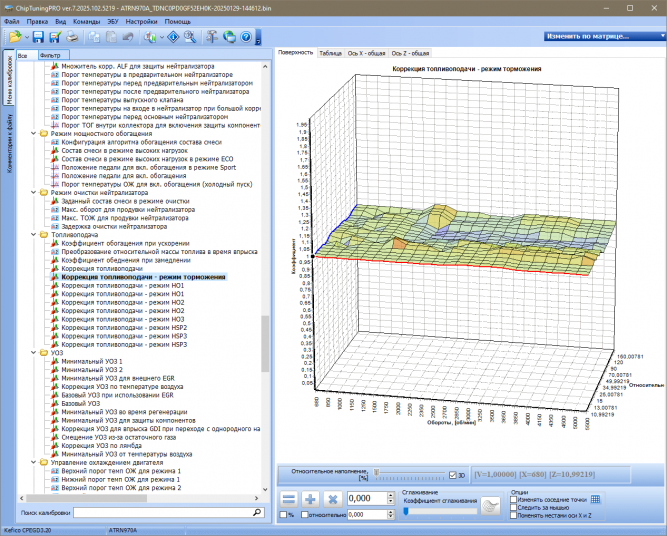The height and width of the screenshot is (536, 667).
Task: Click the copy toolbar icon
Action: (x=94, y=37)
